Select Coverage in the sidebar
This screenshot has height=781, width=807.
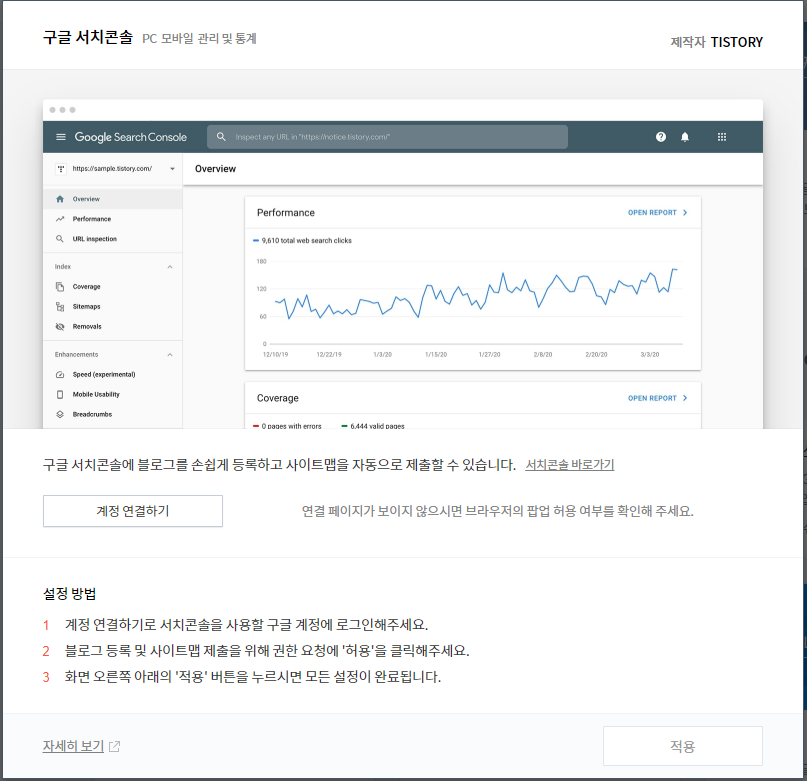(x=112, y=286)
